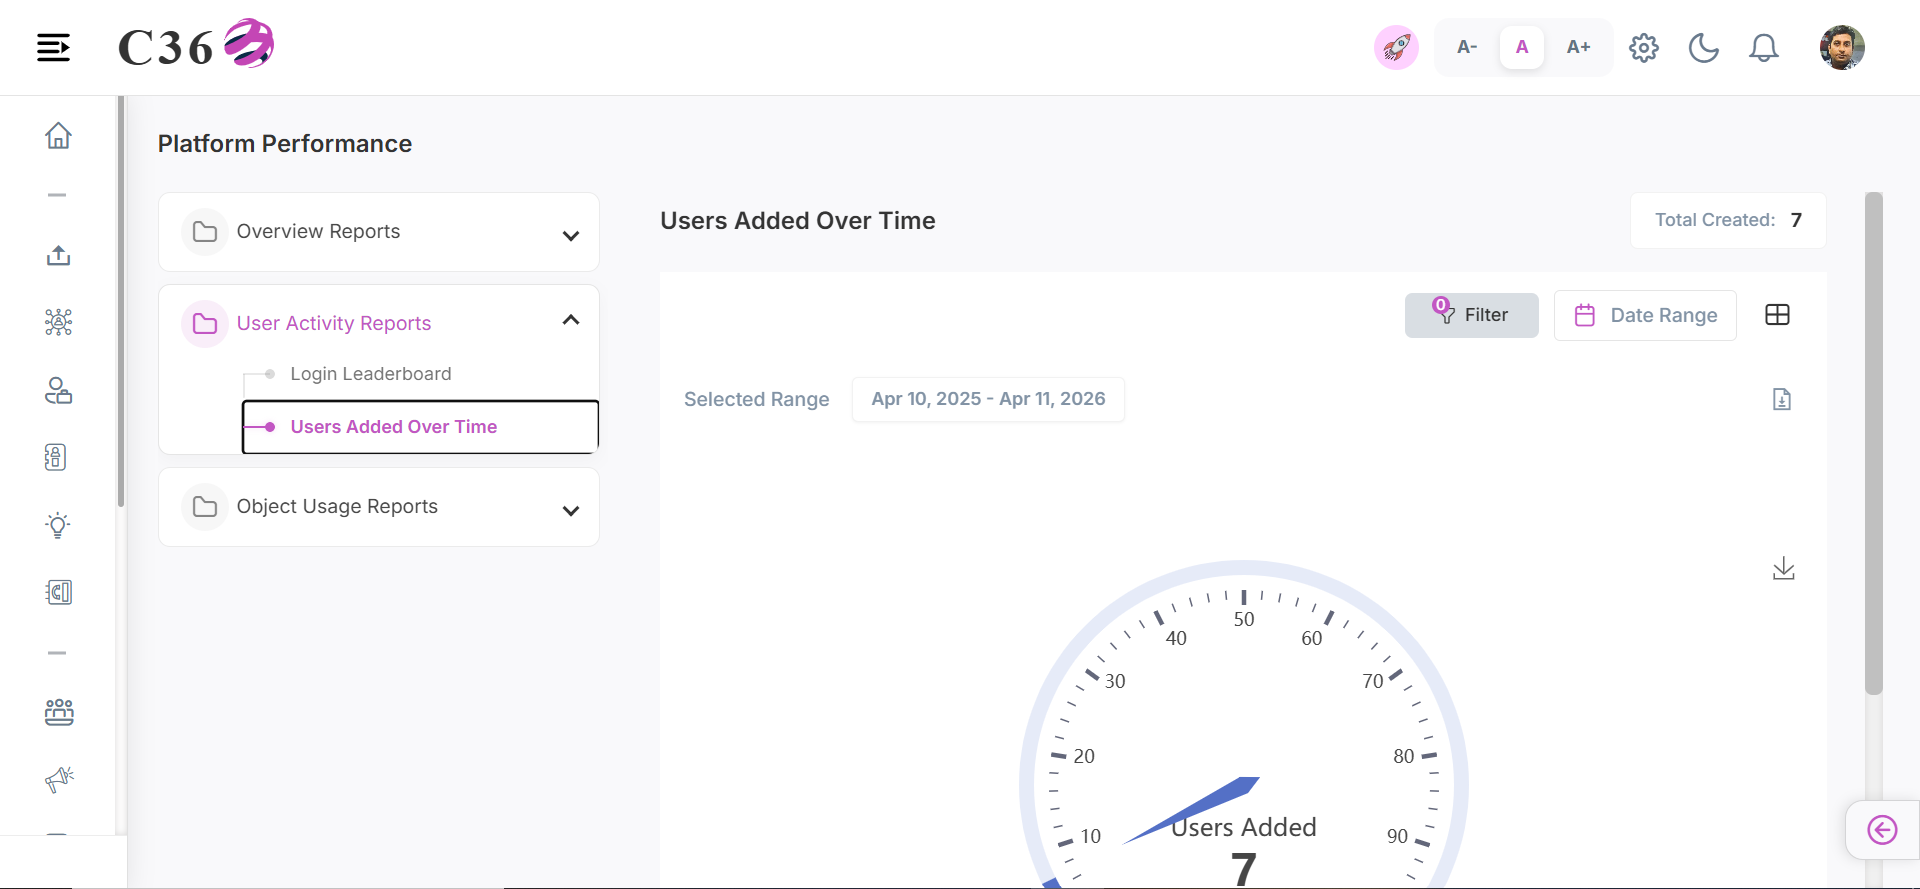
Task: Click the C36 logo
Action: point(196,45)
